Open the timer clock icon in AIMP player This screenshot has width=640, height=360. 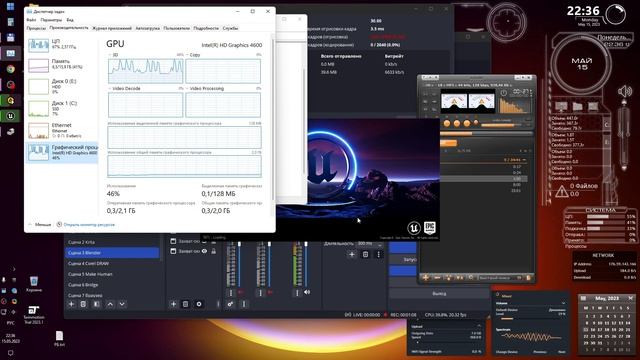[x=504, y=93]
